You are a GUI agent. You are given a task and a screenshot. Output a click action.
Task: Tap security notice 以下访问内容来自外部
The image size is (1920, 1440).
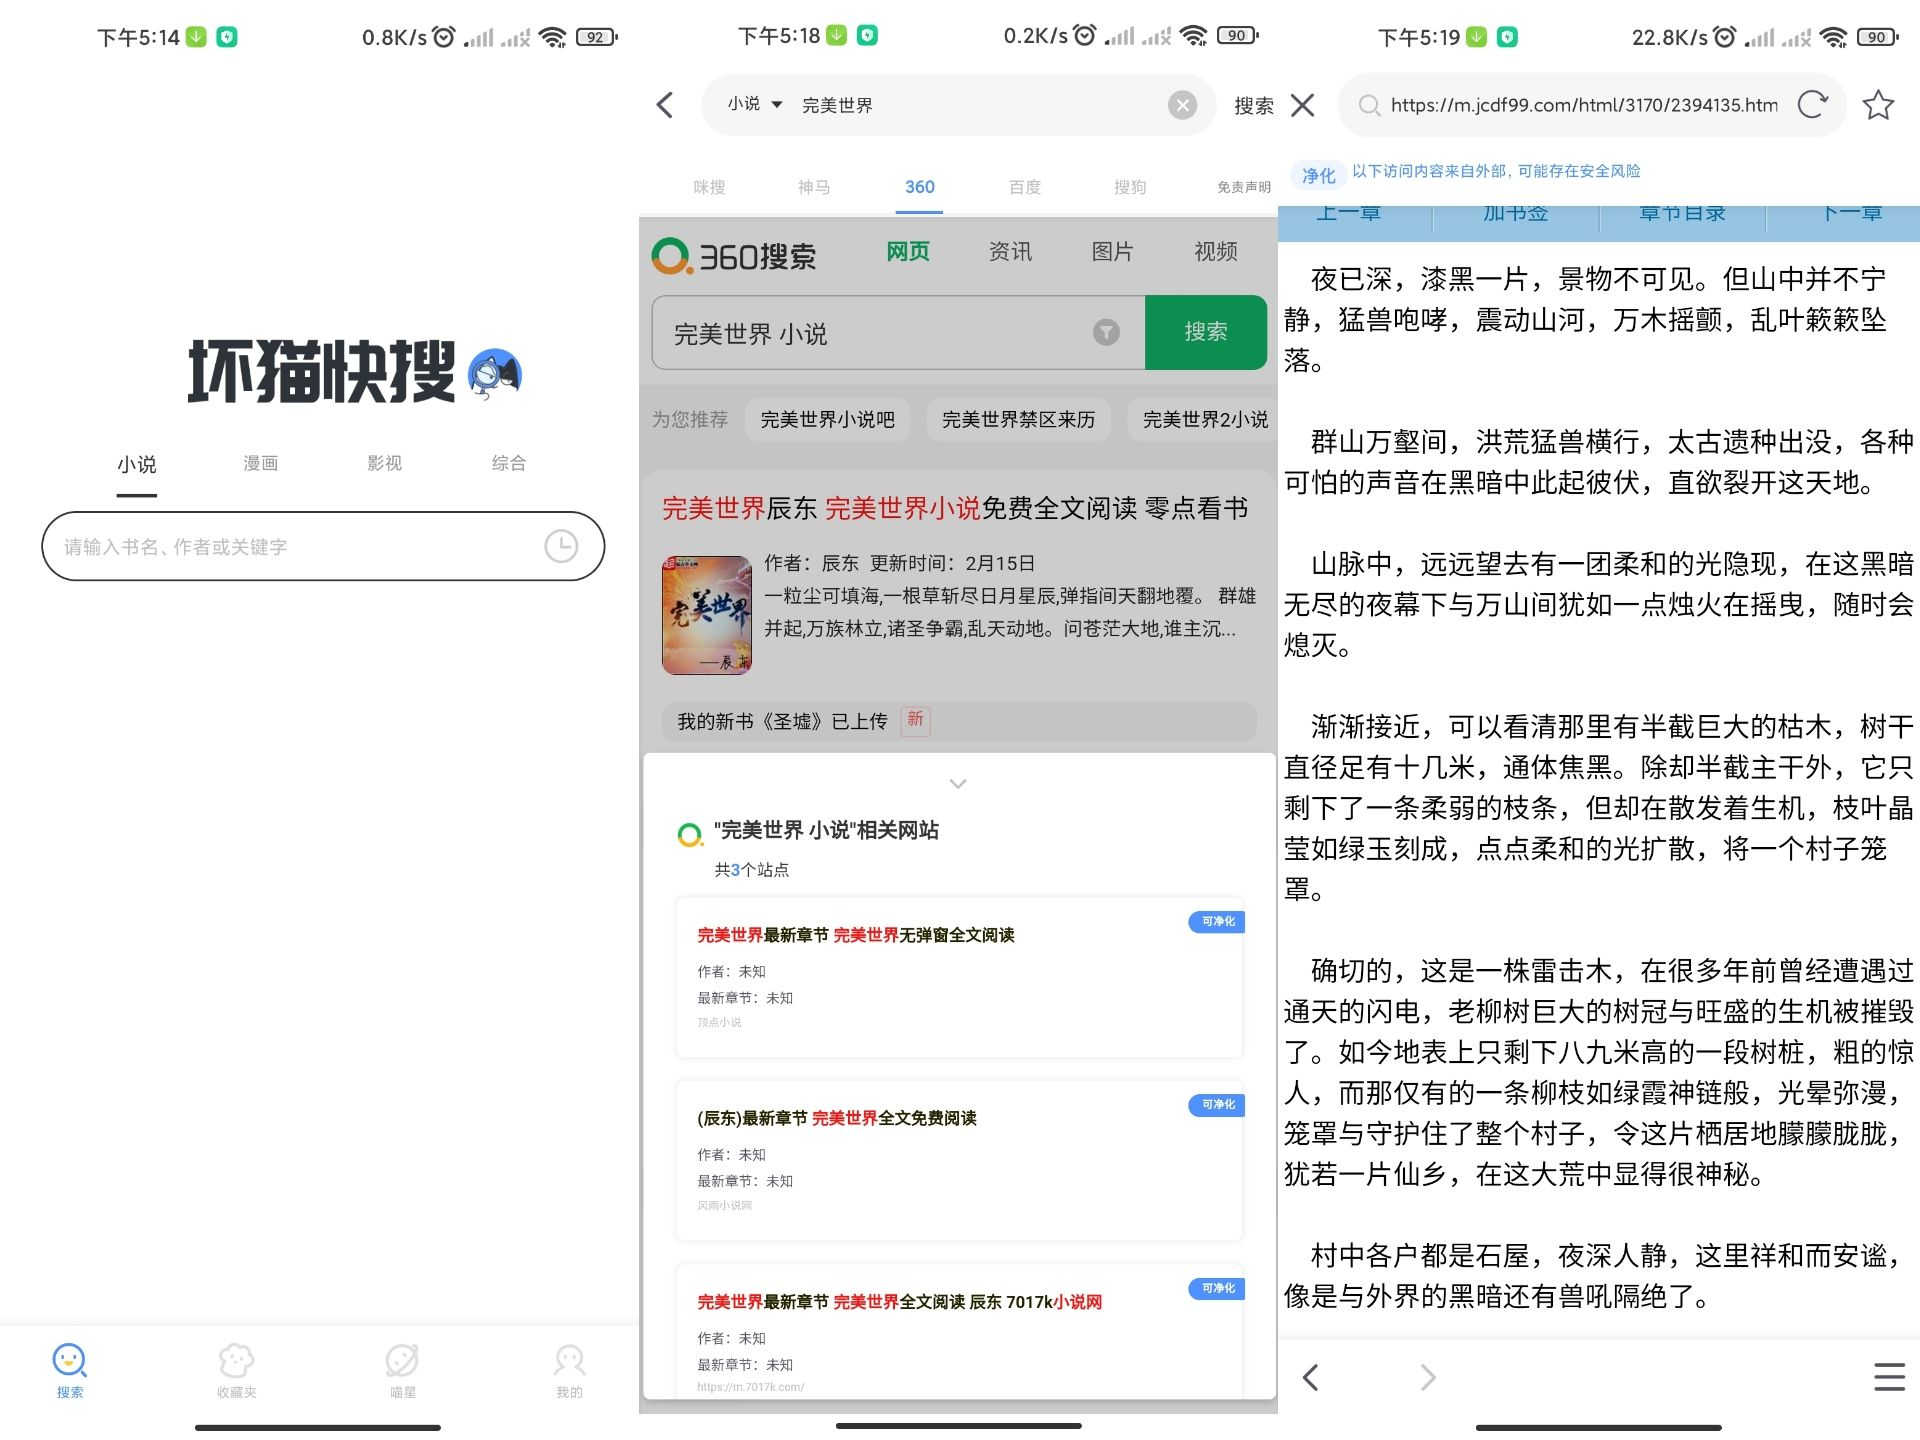(1496, 171)
